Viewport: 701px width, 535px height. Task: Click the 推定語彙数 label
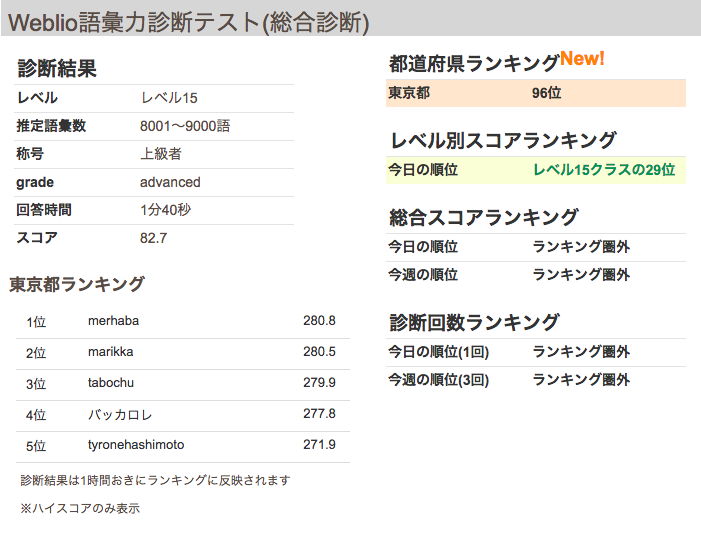pos(51,126)
